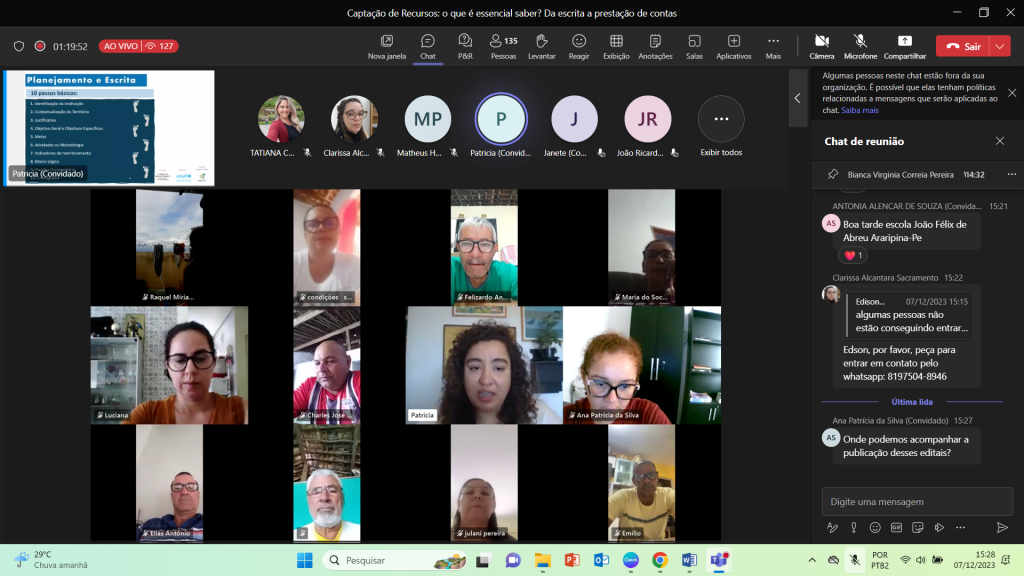The height and width of the screenshot is (576, 1024).
Task: Click the AO VIVO 127 live badge
Action: 138,46
